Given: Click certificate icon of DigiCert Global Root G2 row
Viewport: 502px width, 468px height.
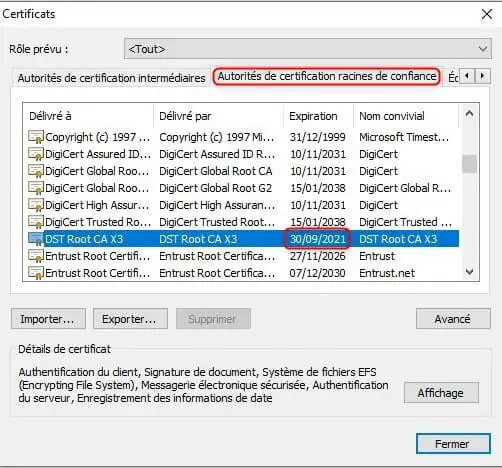Looking at the screenshot, I should 36,188.
